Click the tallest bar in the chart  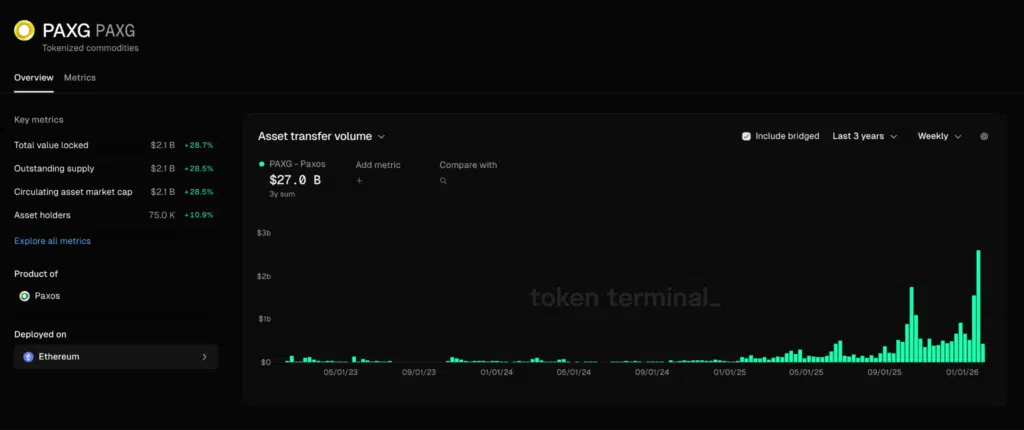[x=978, y=306]
